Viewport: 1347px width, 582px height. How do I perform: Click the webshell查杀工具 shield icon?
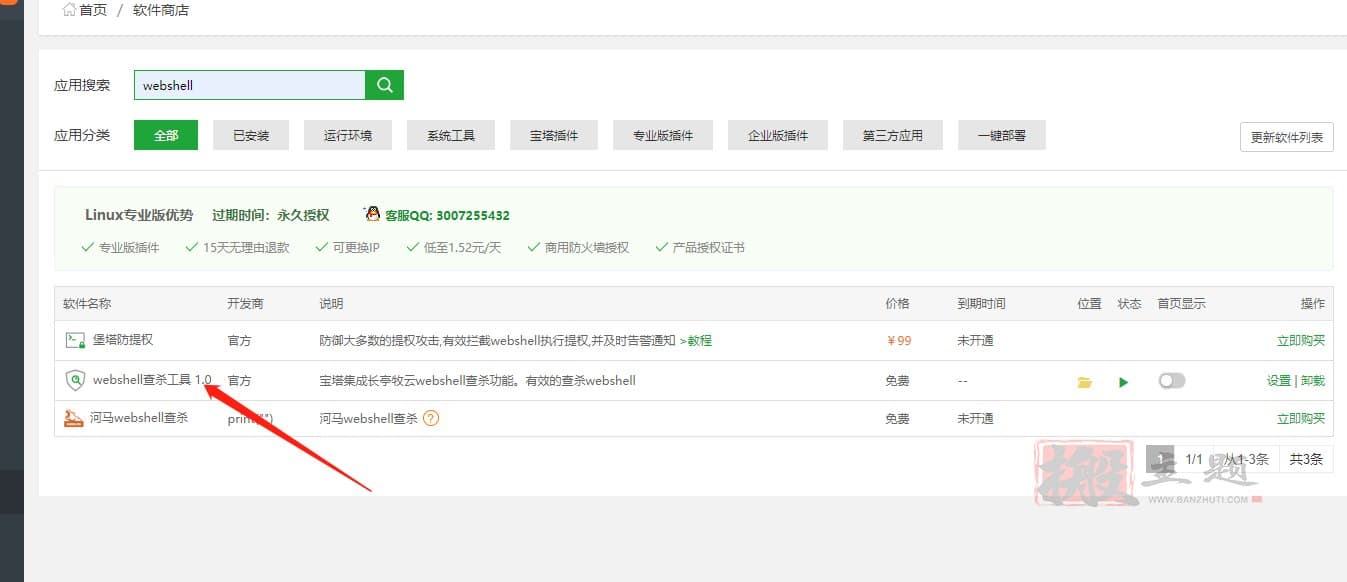pos(75,380)
